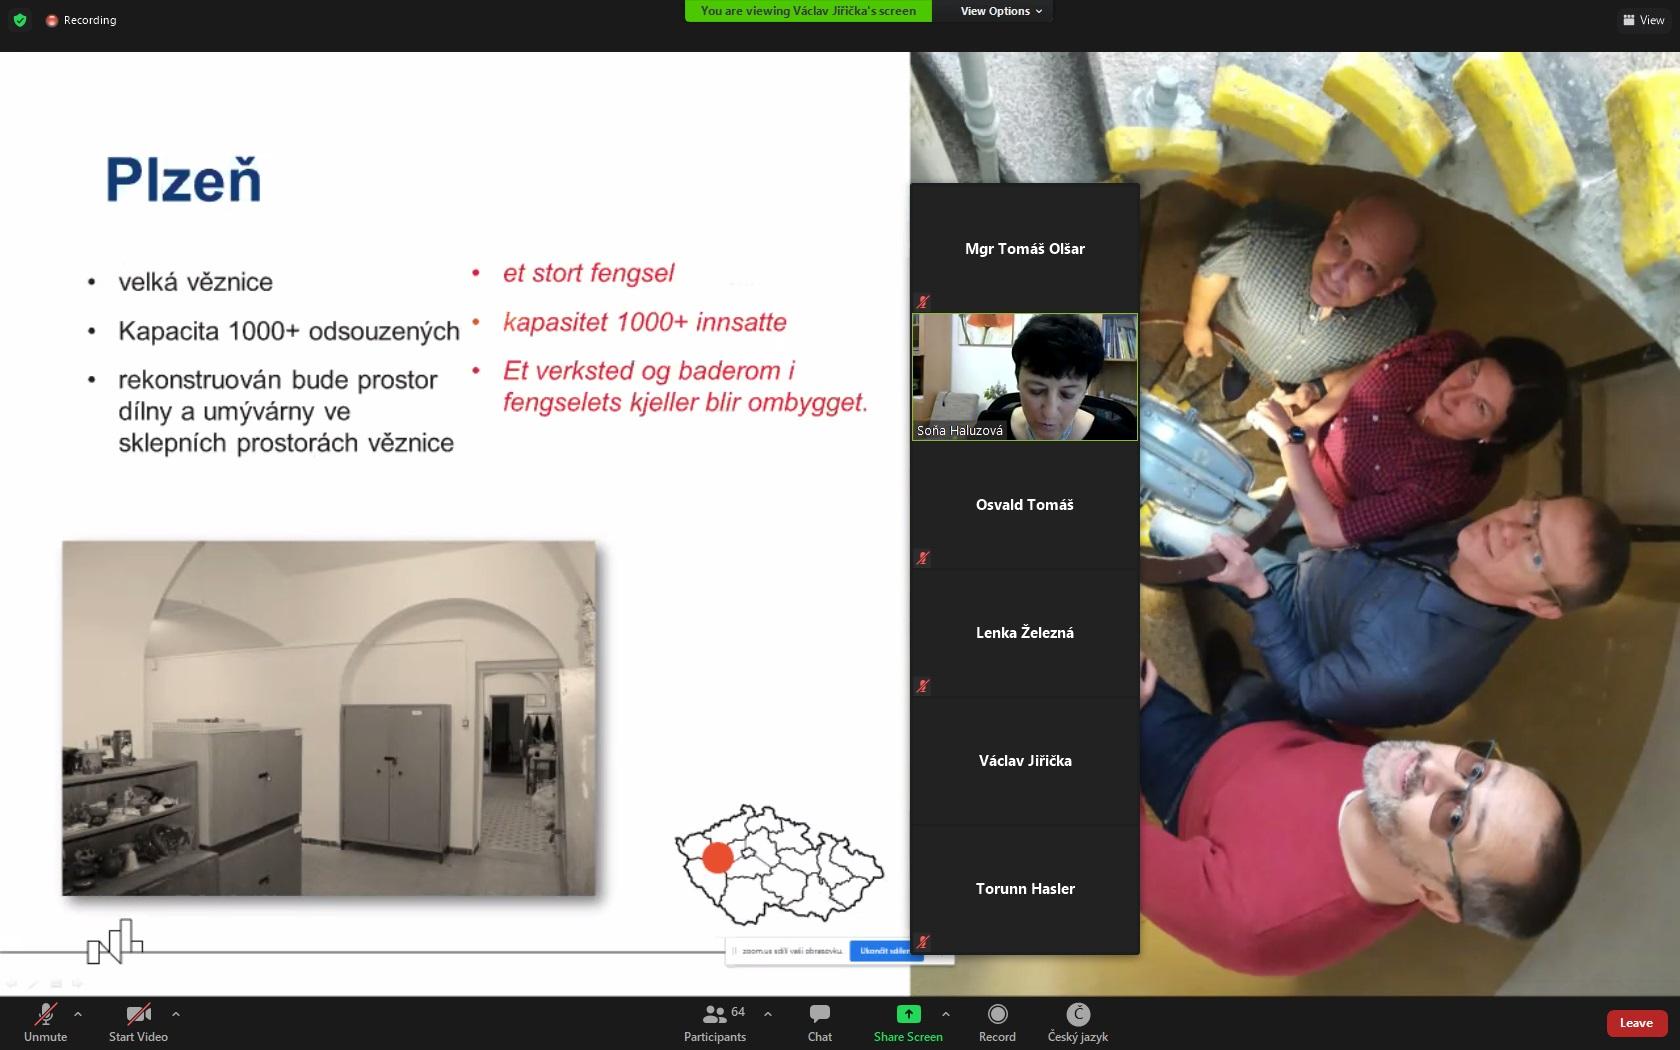
Task: Expand the View Options dropdown
Action: pyautogui.click(x=1001, y=11)
